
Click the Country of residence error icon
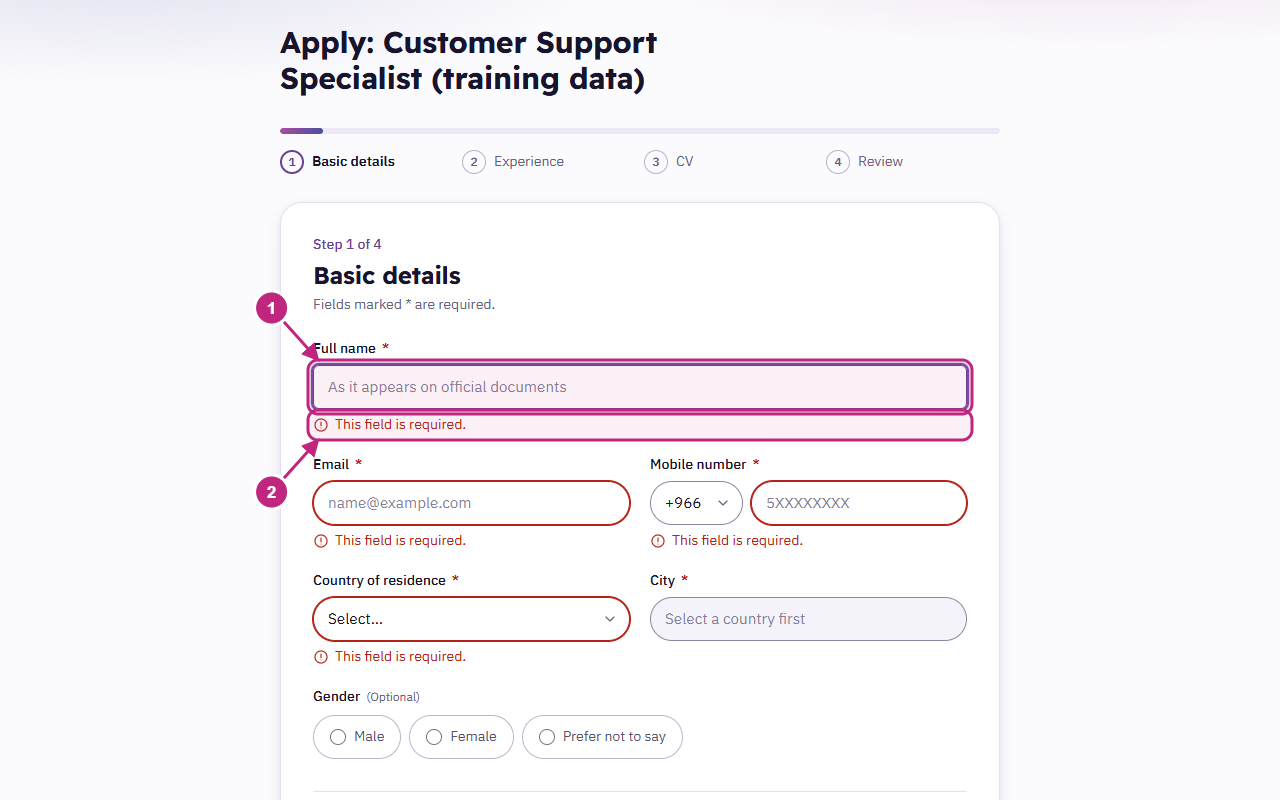321,657
